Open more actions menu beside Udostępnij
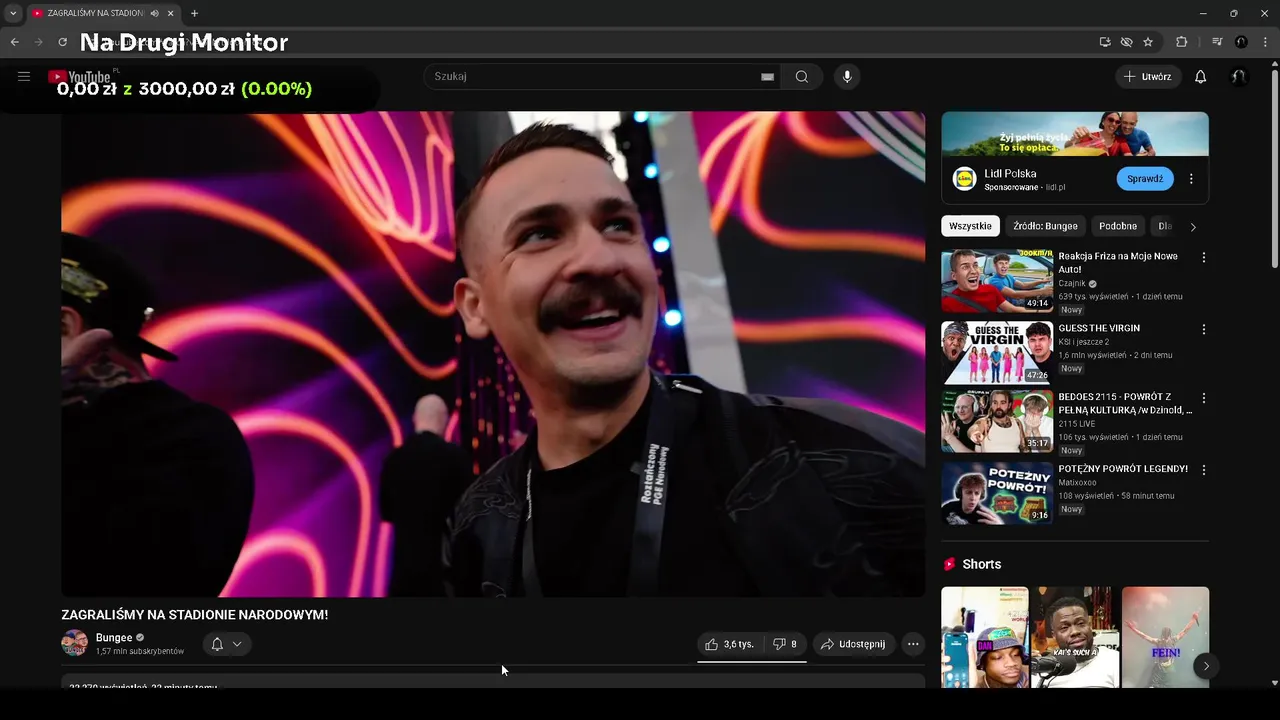The image size is (1280, 720). pyautogui.click(x=913, y=644)
